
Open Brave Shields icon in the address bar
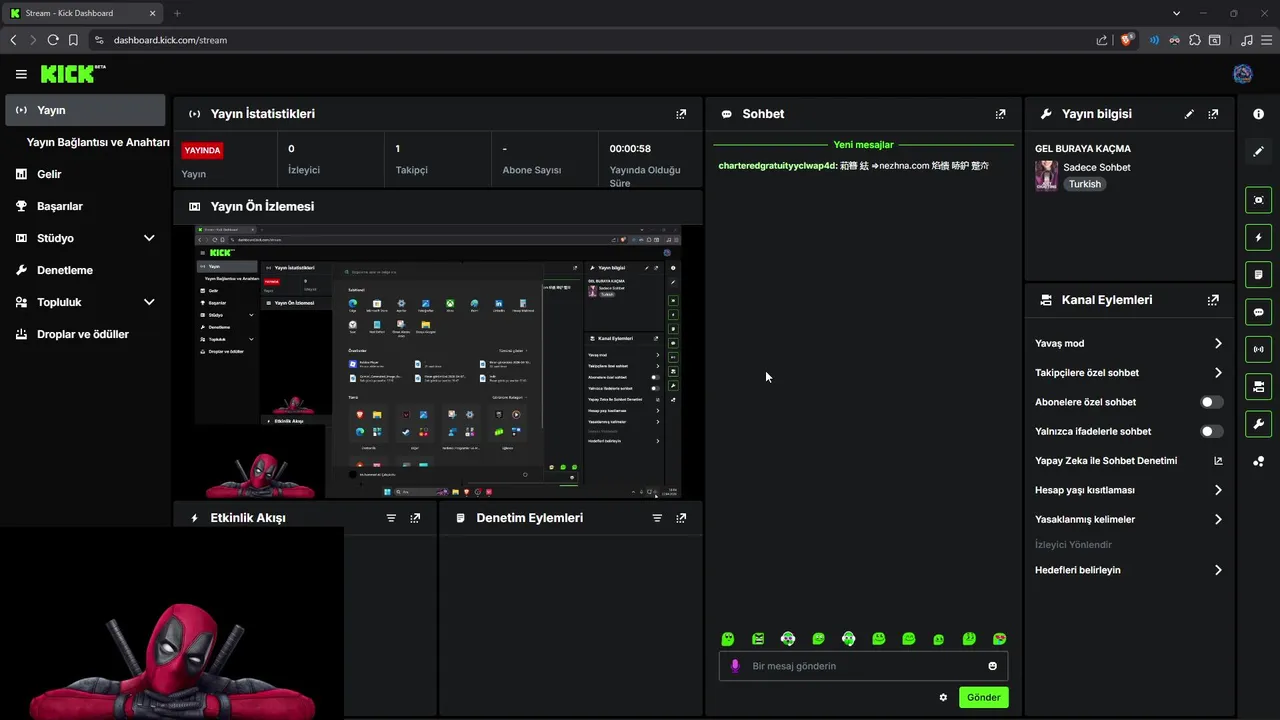coord(1127,40)
